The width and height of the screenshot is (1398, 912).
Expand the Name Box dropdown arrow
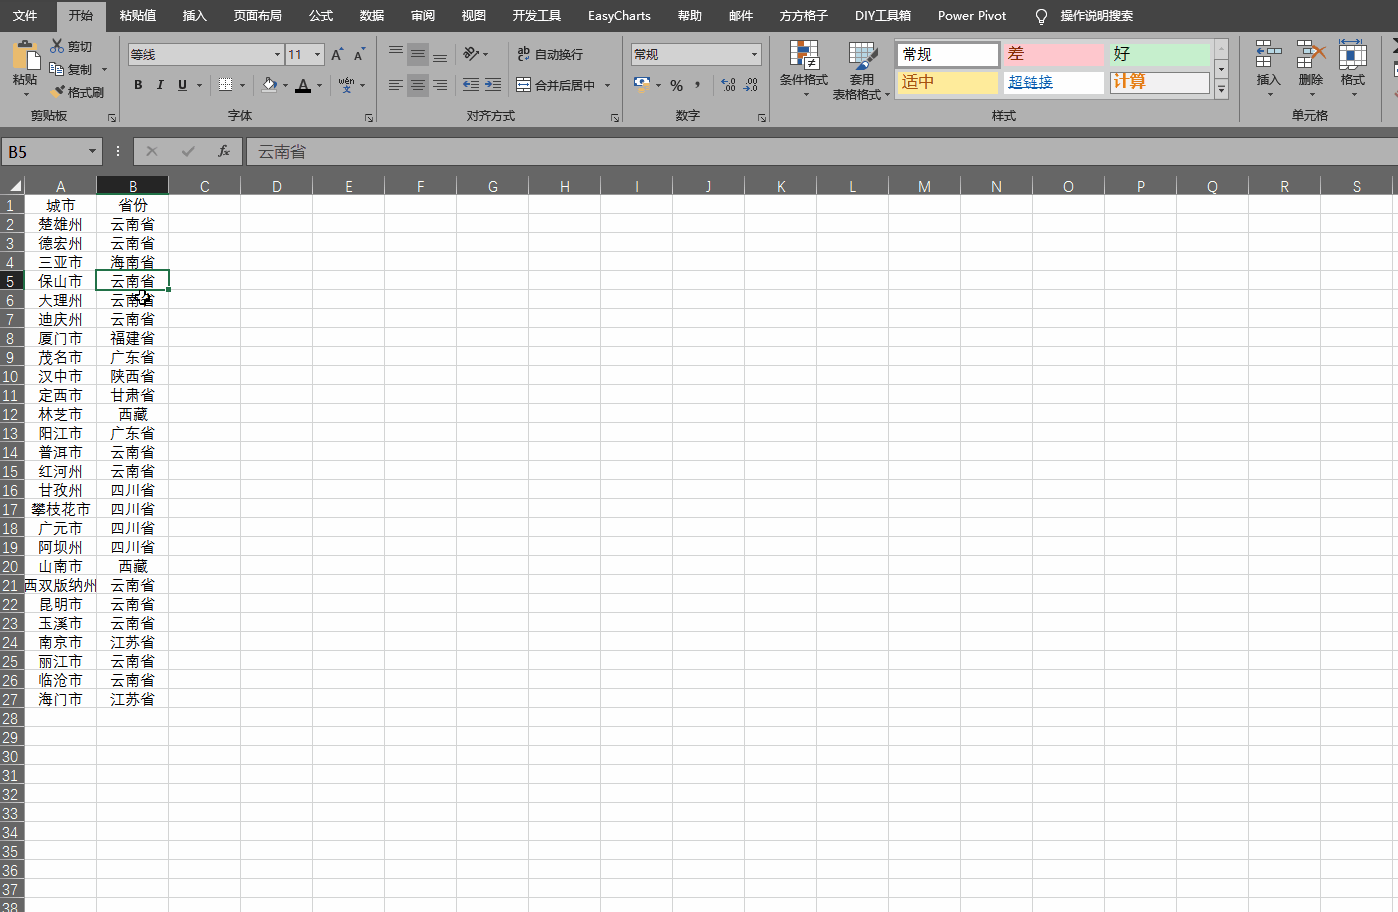point(92,151)
